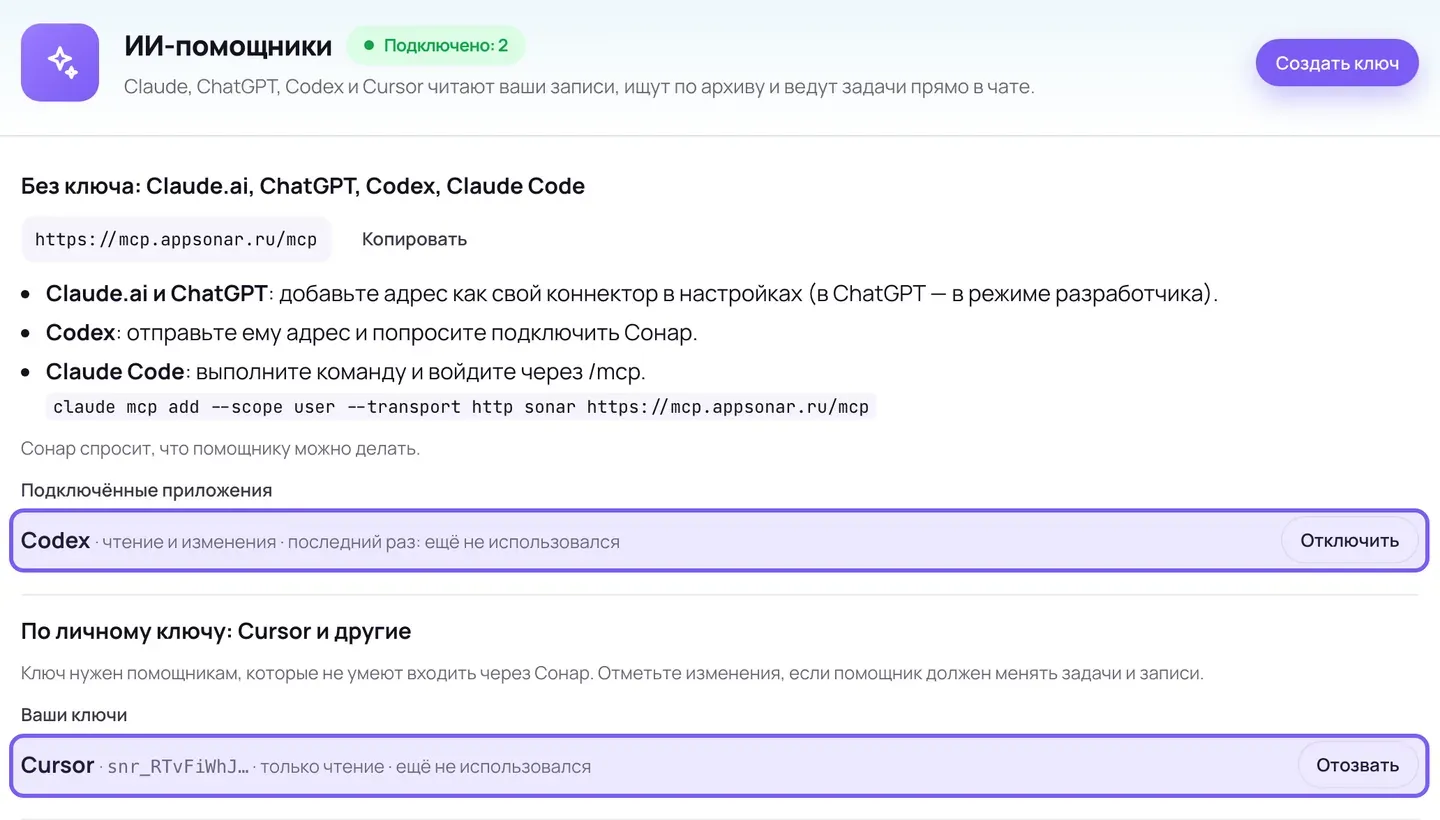1440x820 pixels.
Task: Click the Ваши ключи label
Action: 74,715
